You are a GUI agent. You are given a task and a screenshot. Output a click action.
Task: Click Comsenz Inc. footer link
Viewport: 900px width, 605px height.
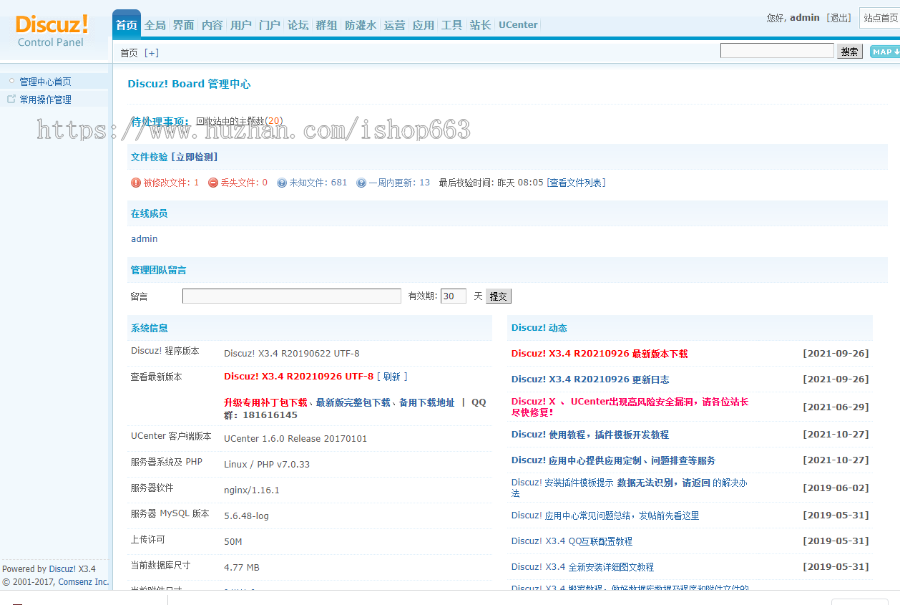(x=83, y=581)
